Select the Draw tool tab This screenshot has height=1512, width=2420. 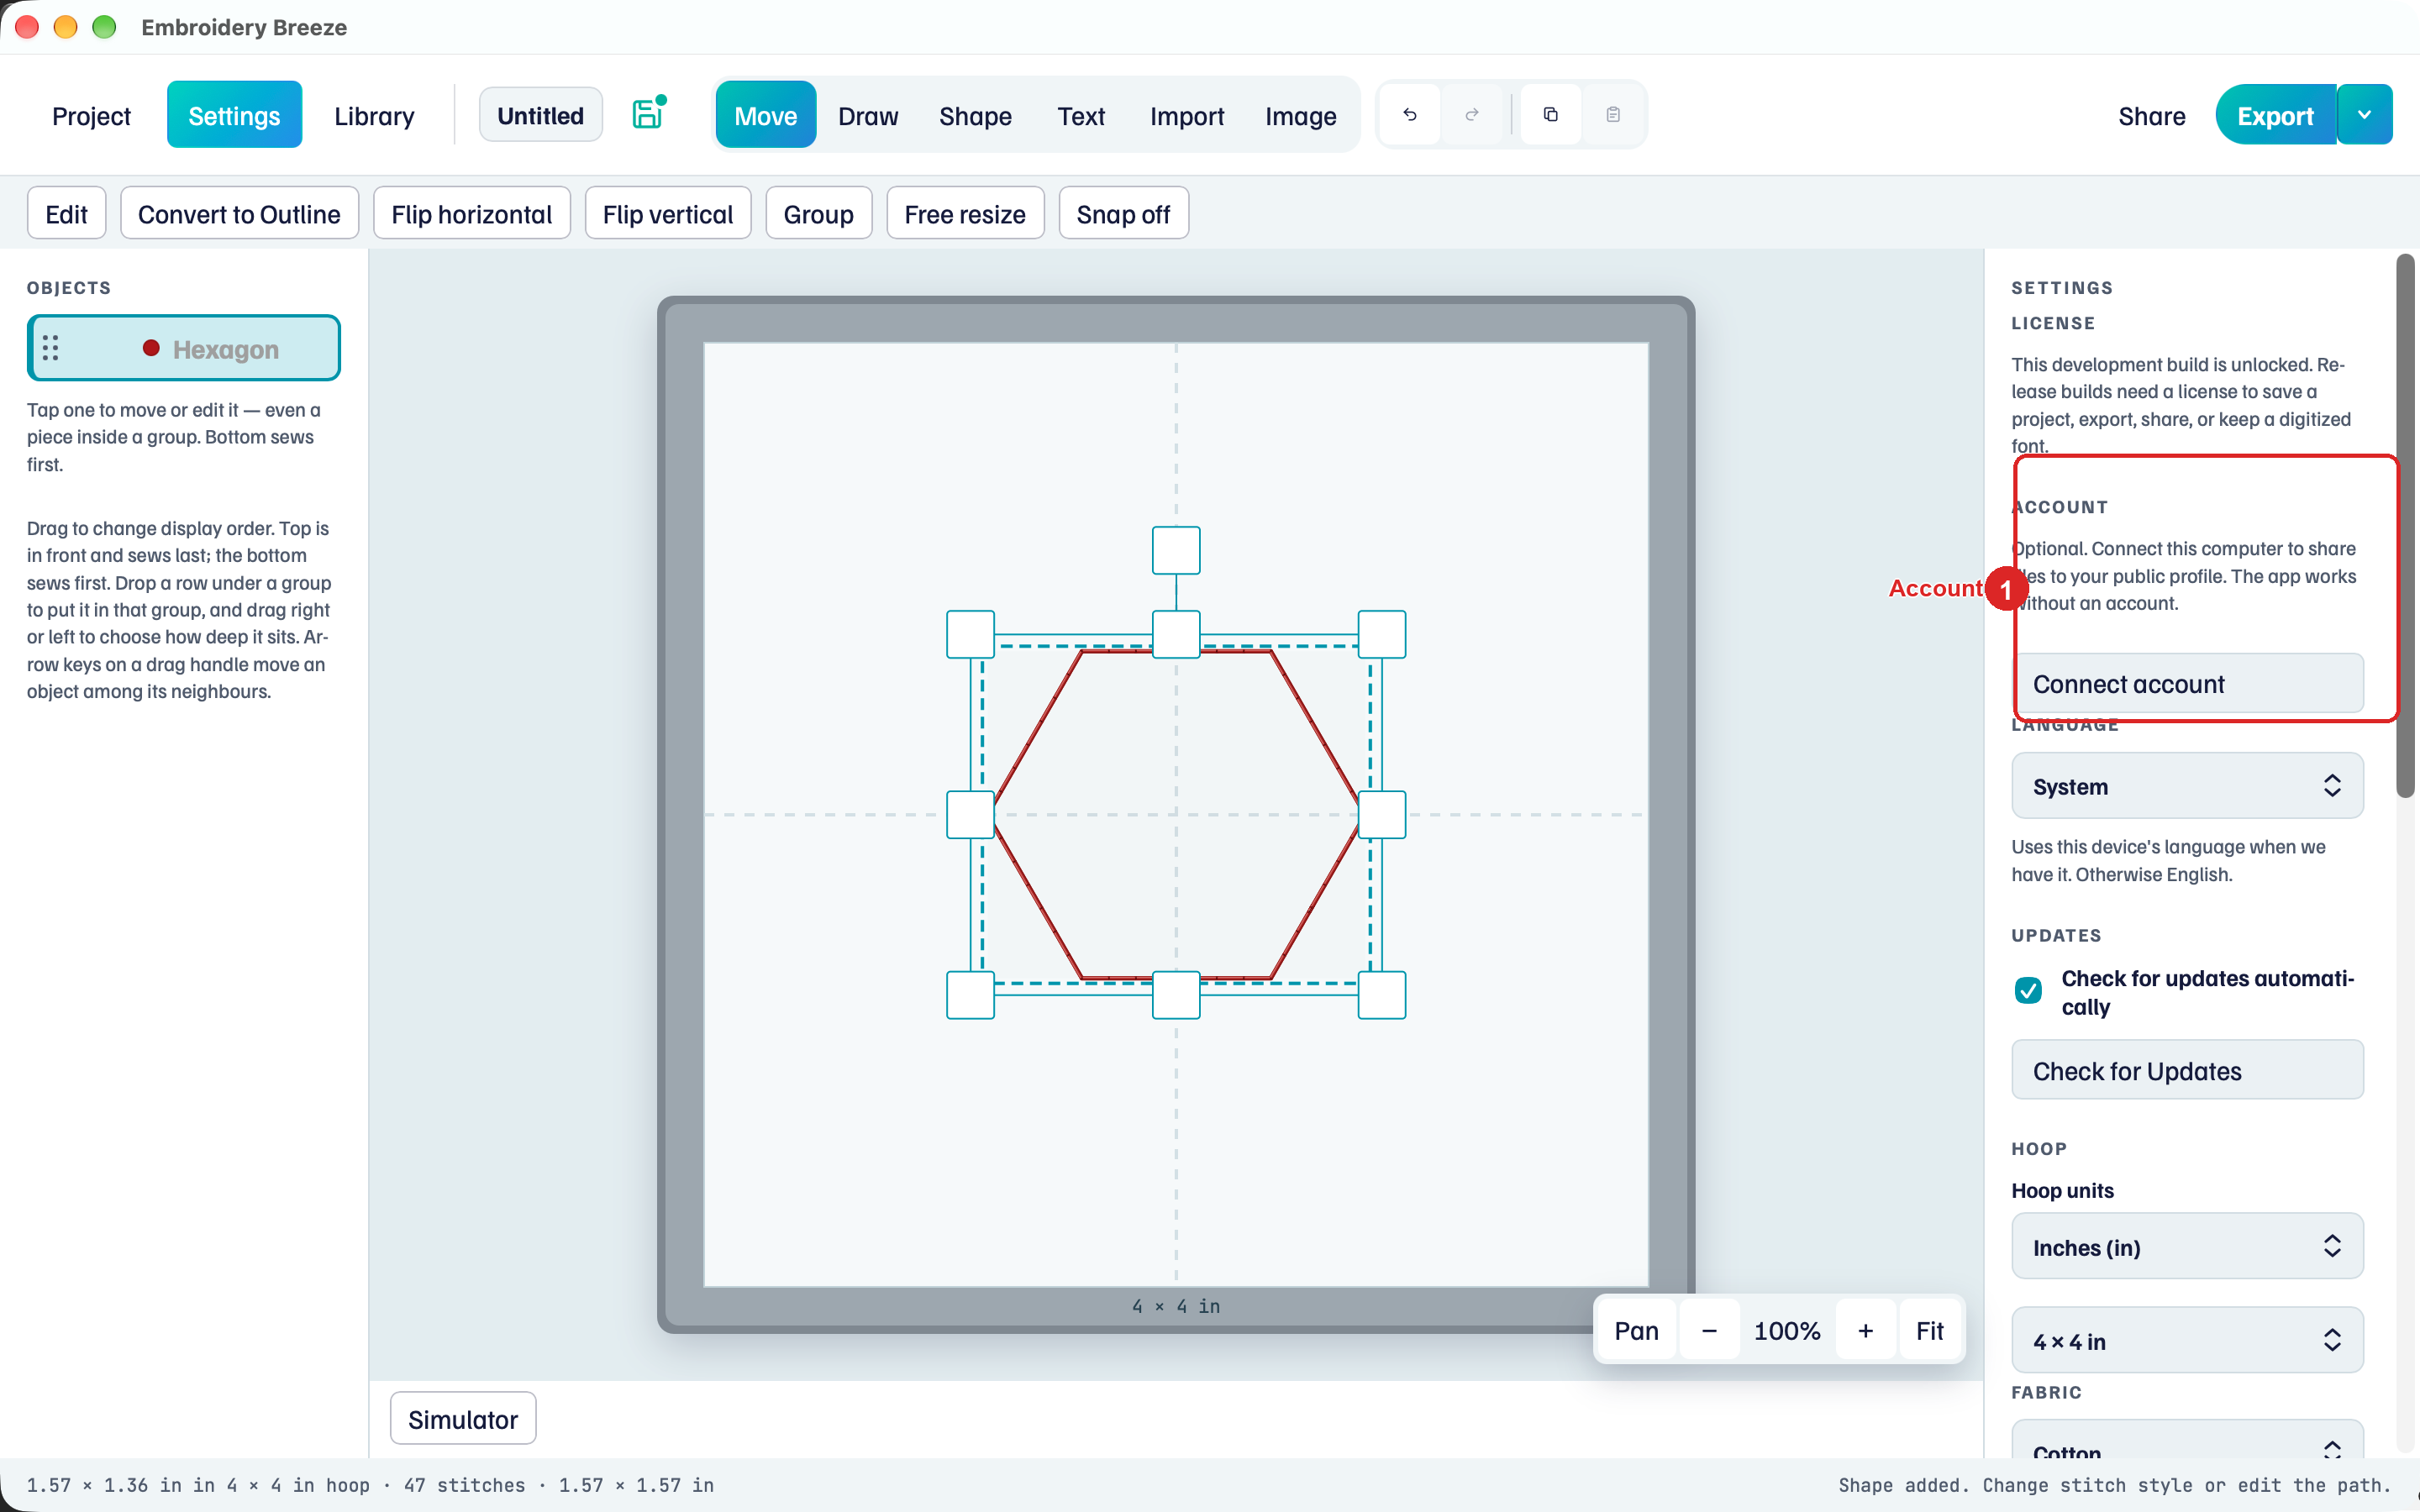[x=868, y=115]
